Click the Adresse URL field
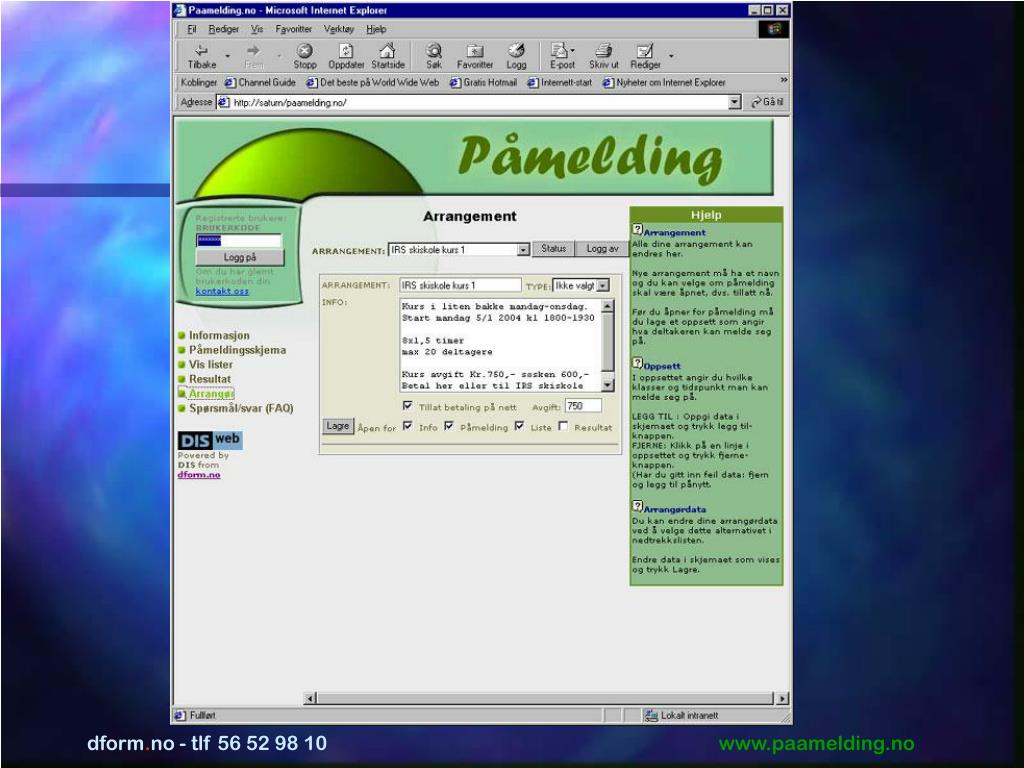 coord(479,102)
